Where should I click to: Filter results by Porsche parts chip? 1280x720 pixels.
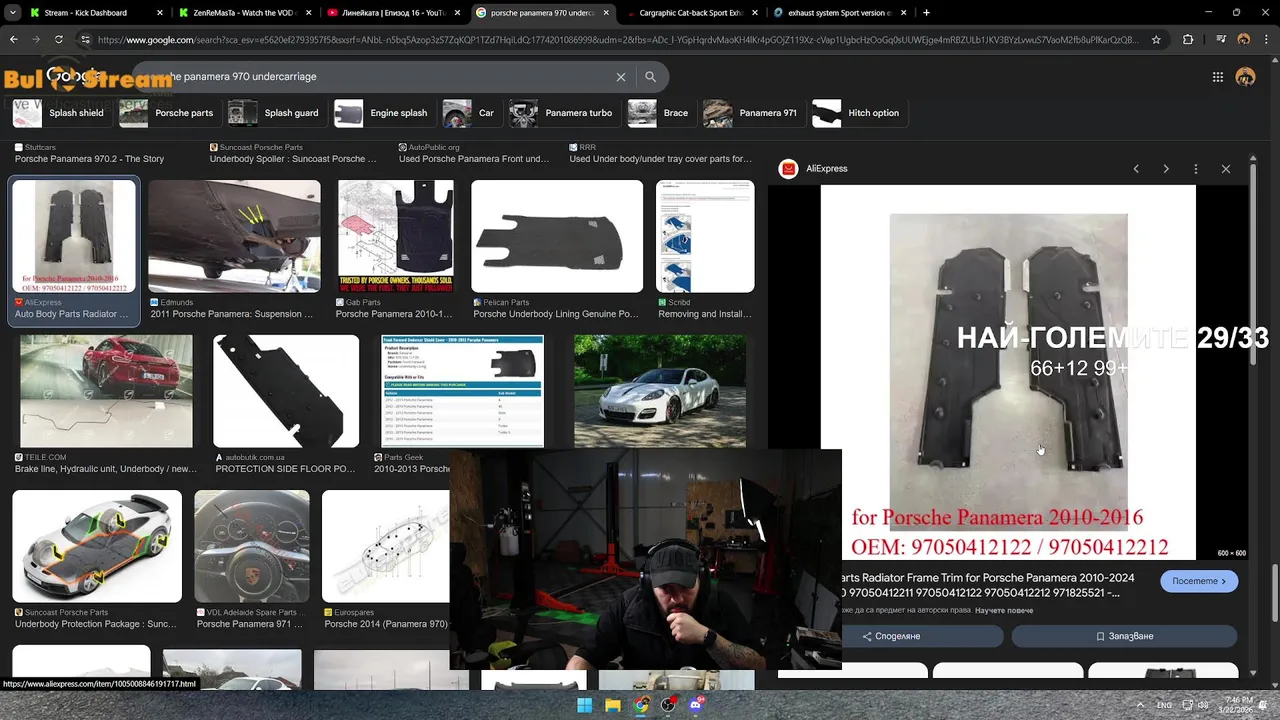(x=169, y=113)
